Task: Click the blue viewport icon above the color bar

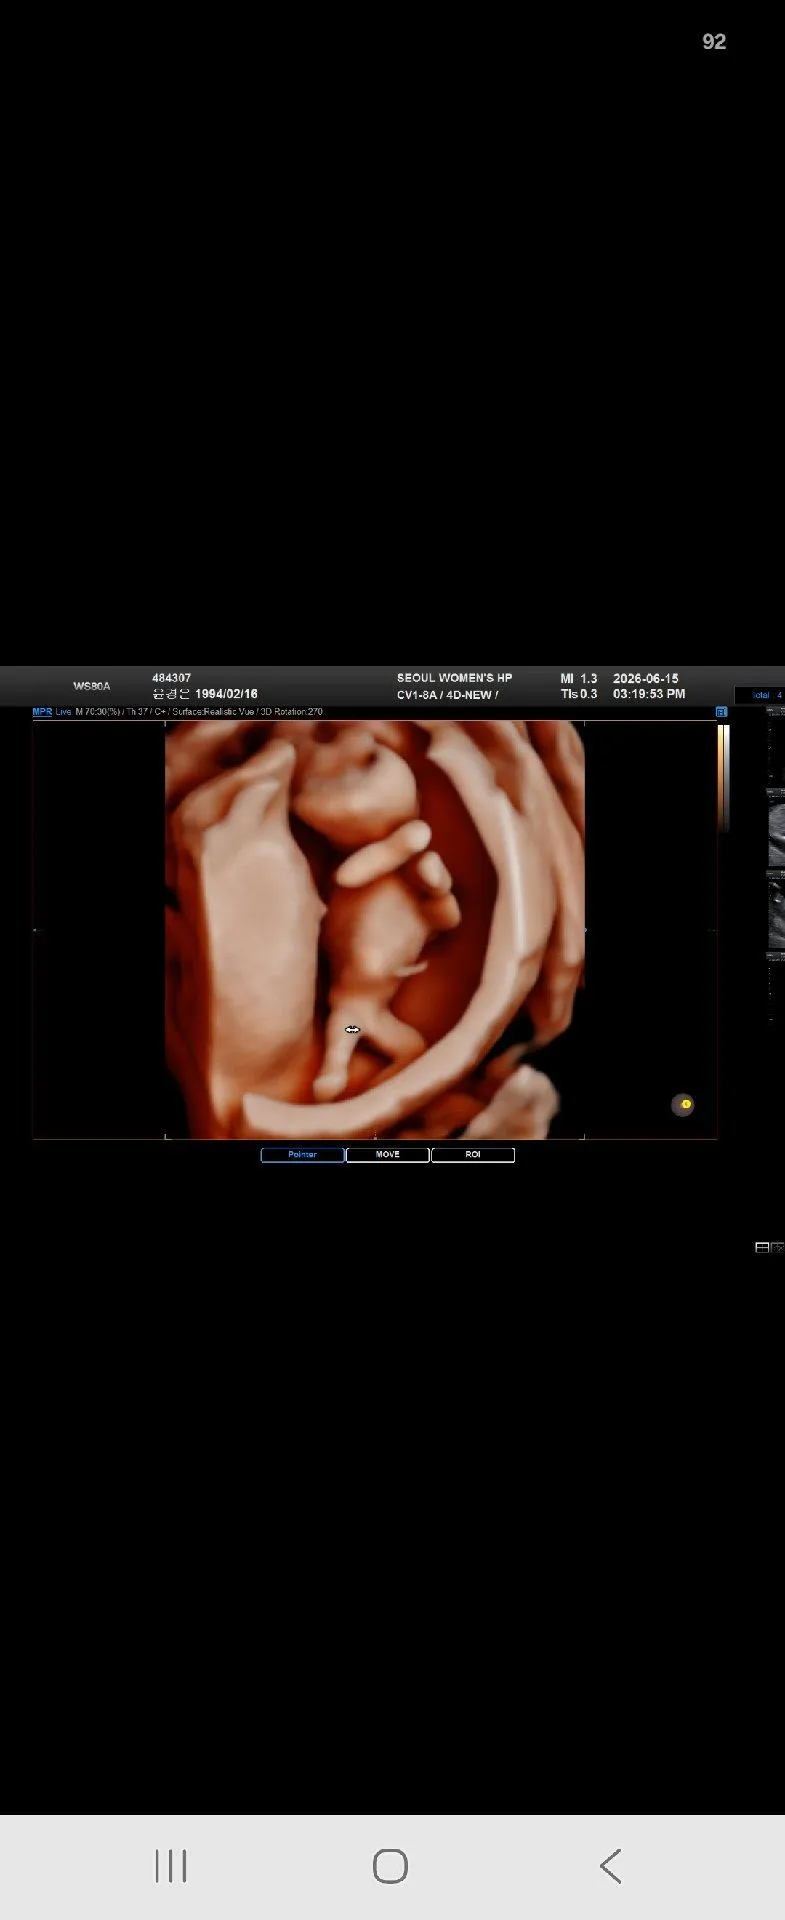Action: coord(721,712)
